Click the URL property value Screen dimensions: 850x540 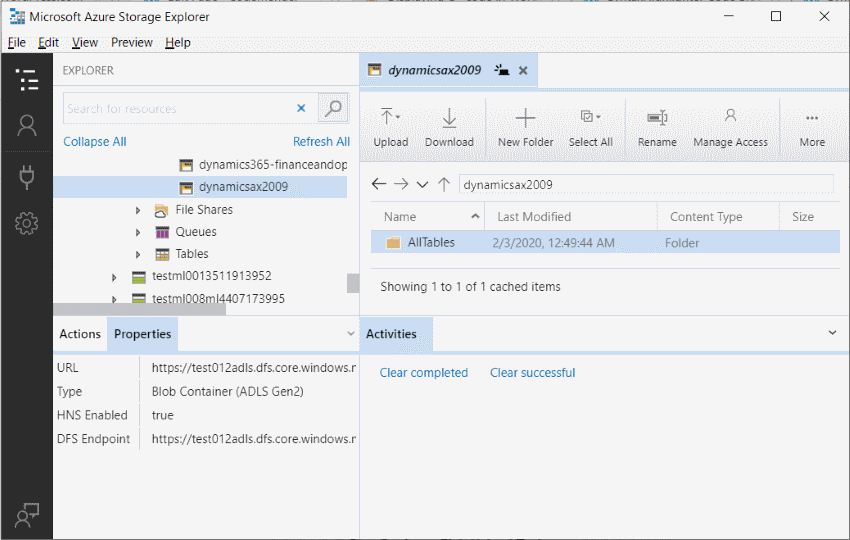tap(254, 368)
